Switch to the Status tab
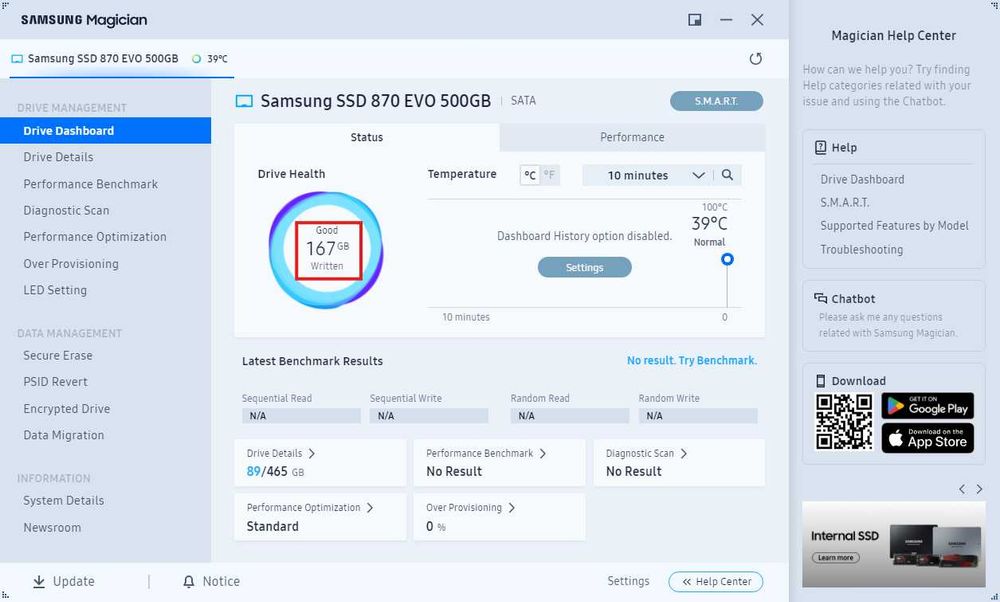This screenshot has width=1000, height=602. tap(367, 137)
